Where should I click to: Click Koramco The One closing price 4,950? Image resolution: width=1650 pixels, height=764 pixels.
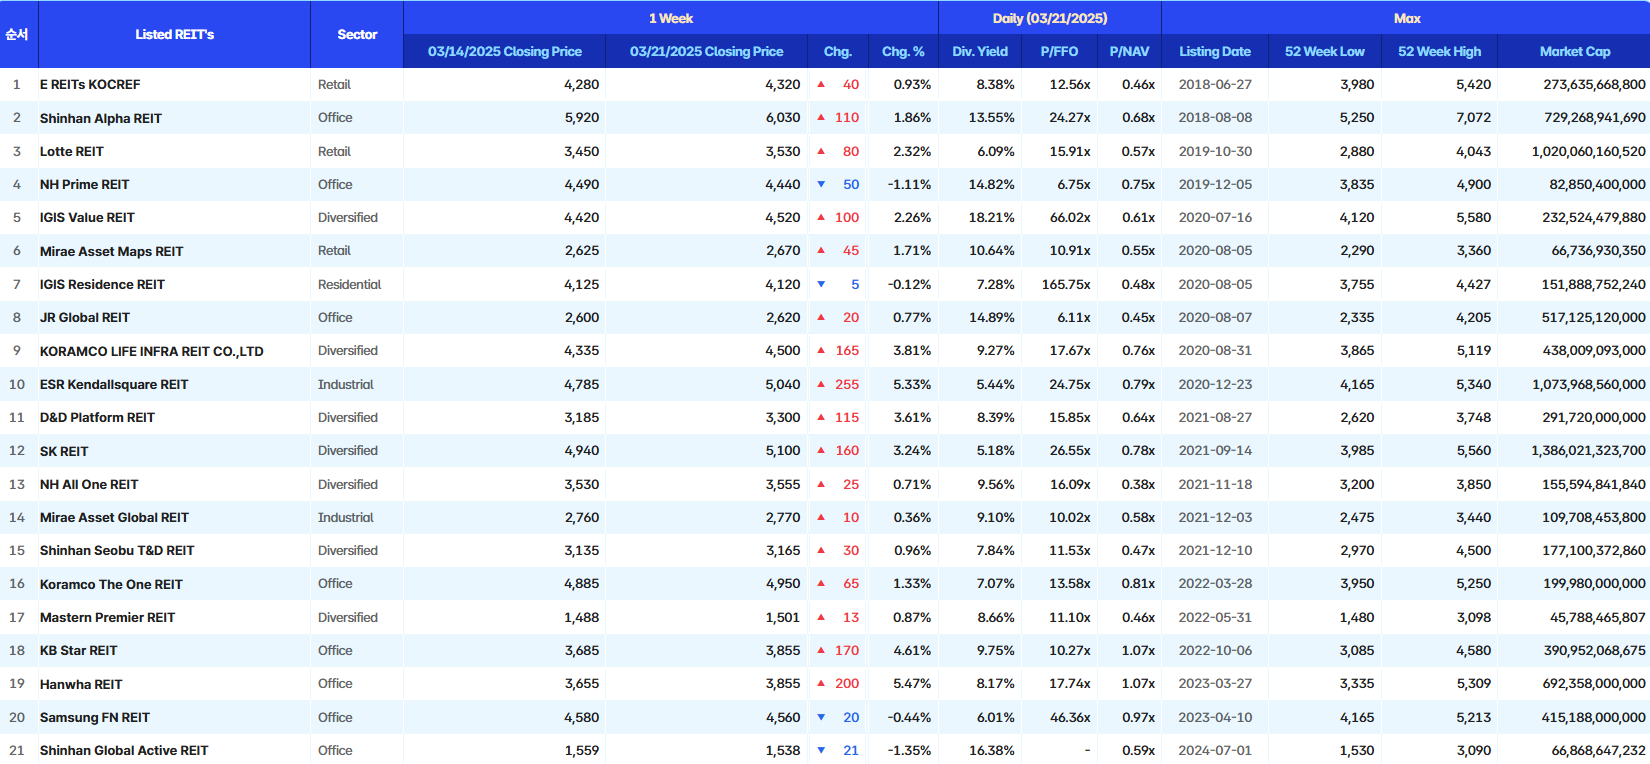[783, 584]
